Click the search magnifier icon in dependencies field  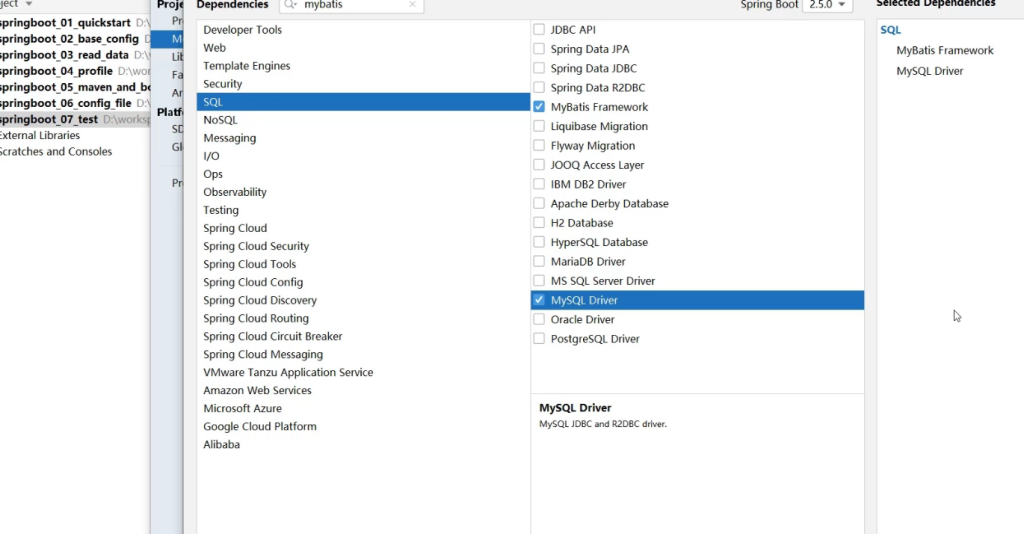pos(290,5)
